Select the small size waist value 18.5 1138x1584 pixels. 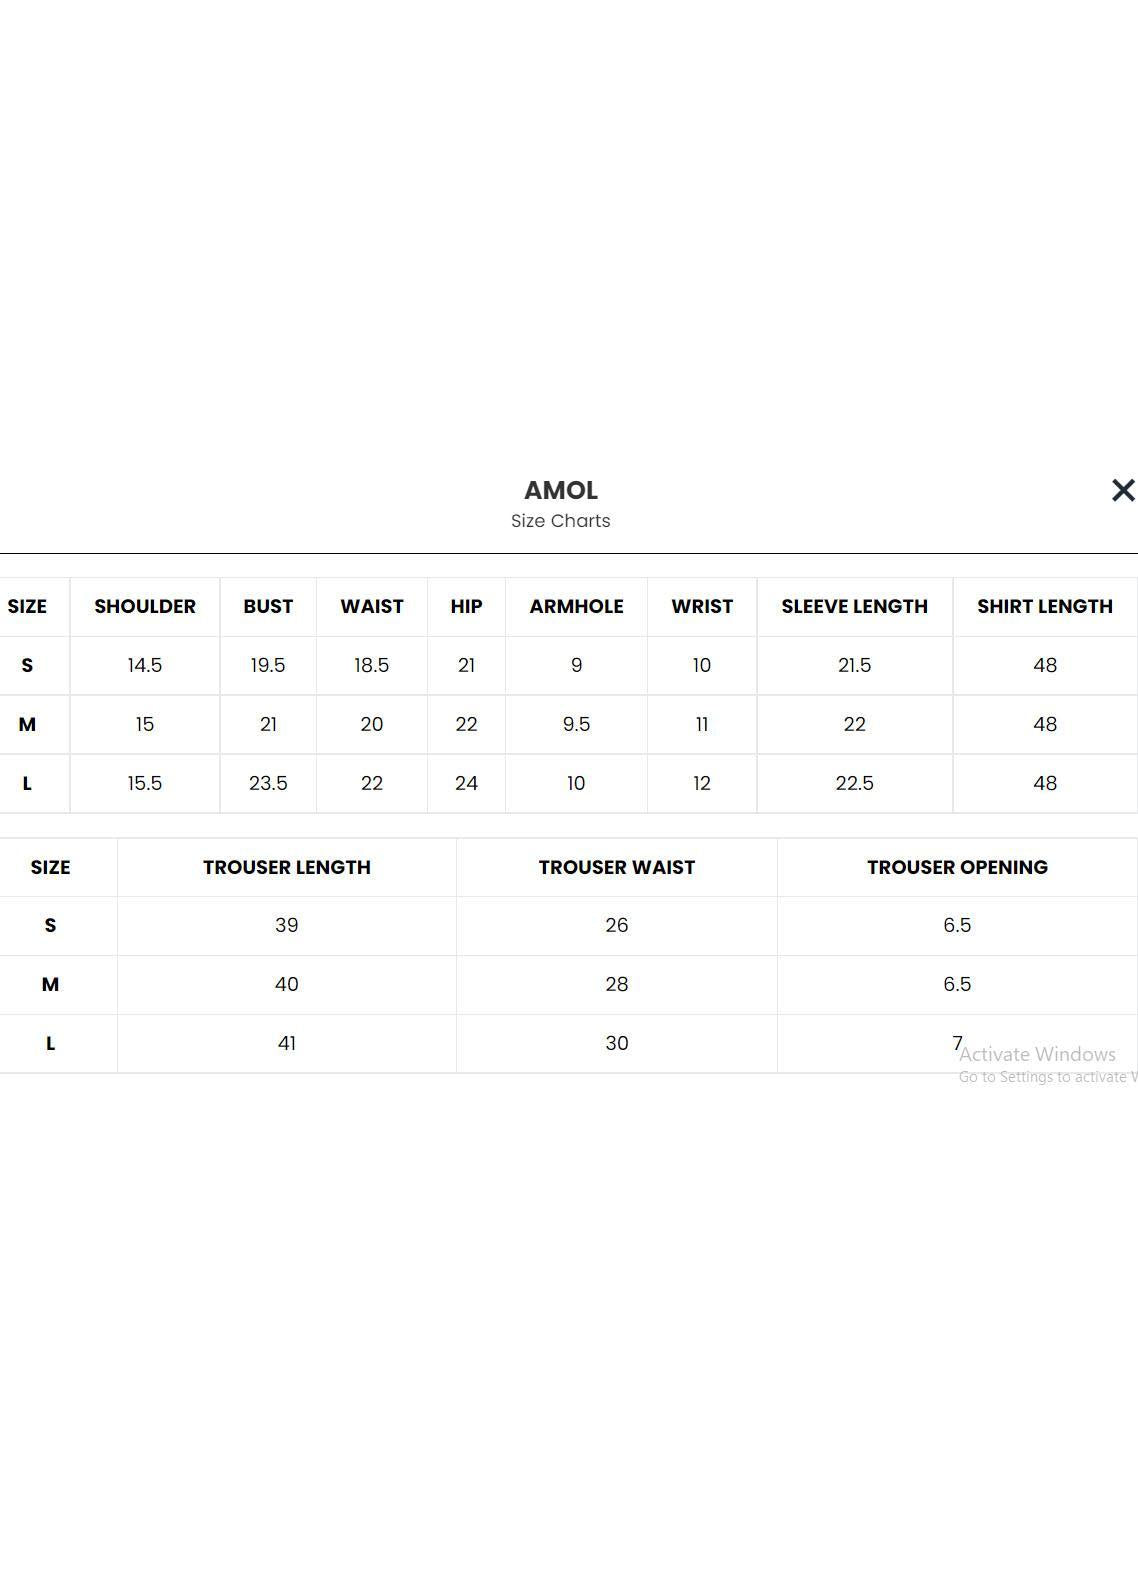click(371, 665)
